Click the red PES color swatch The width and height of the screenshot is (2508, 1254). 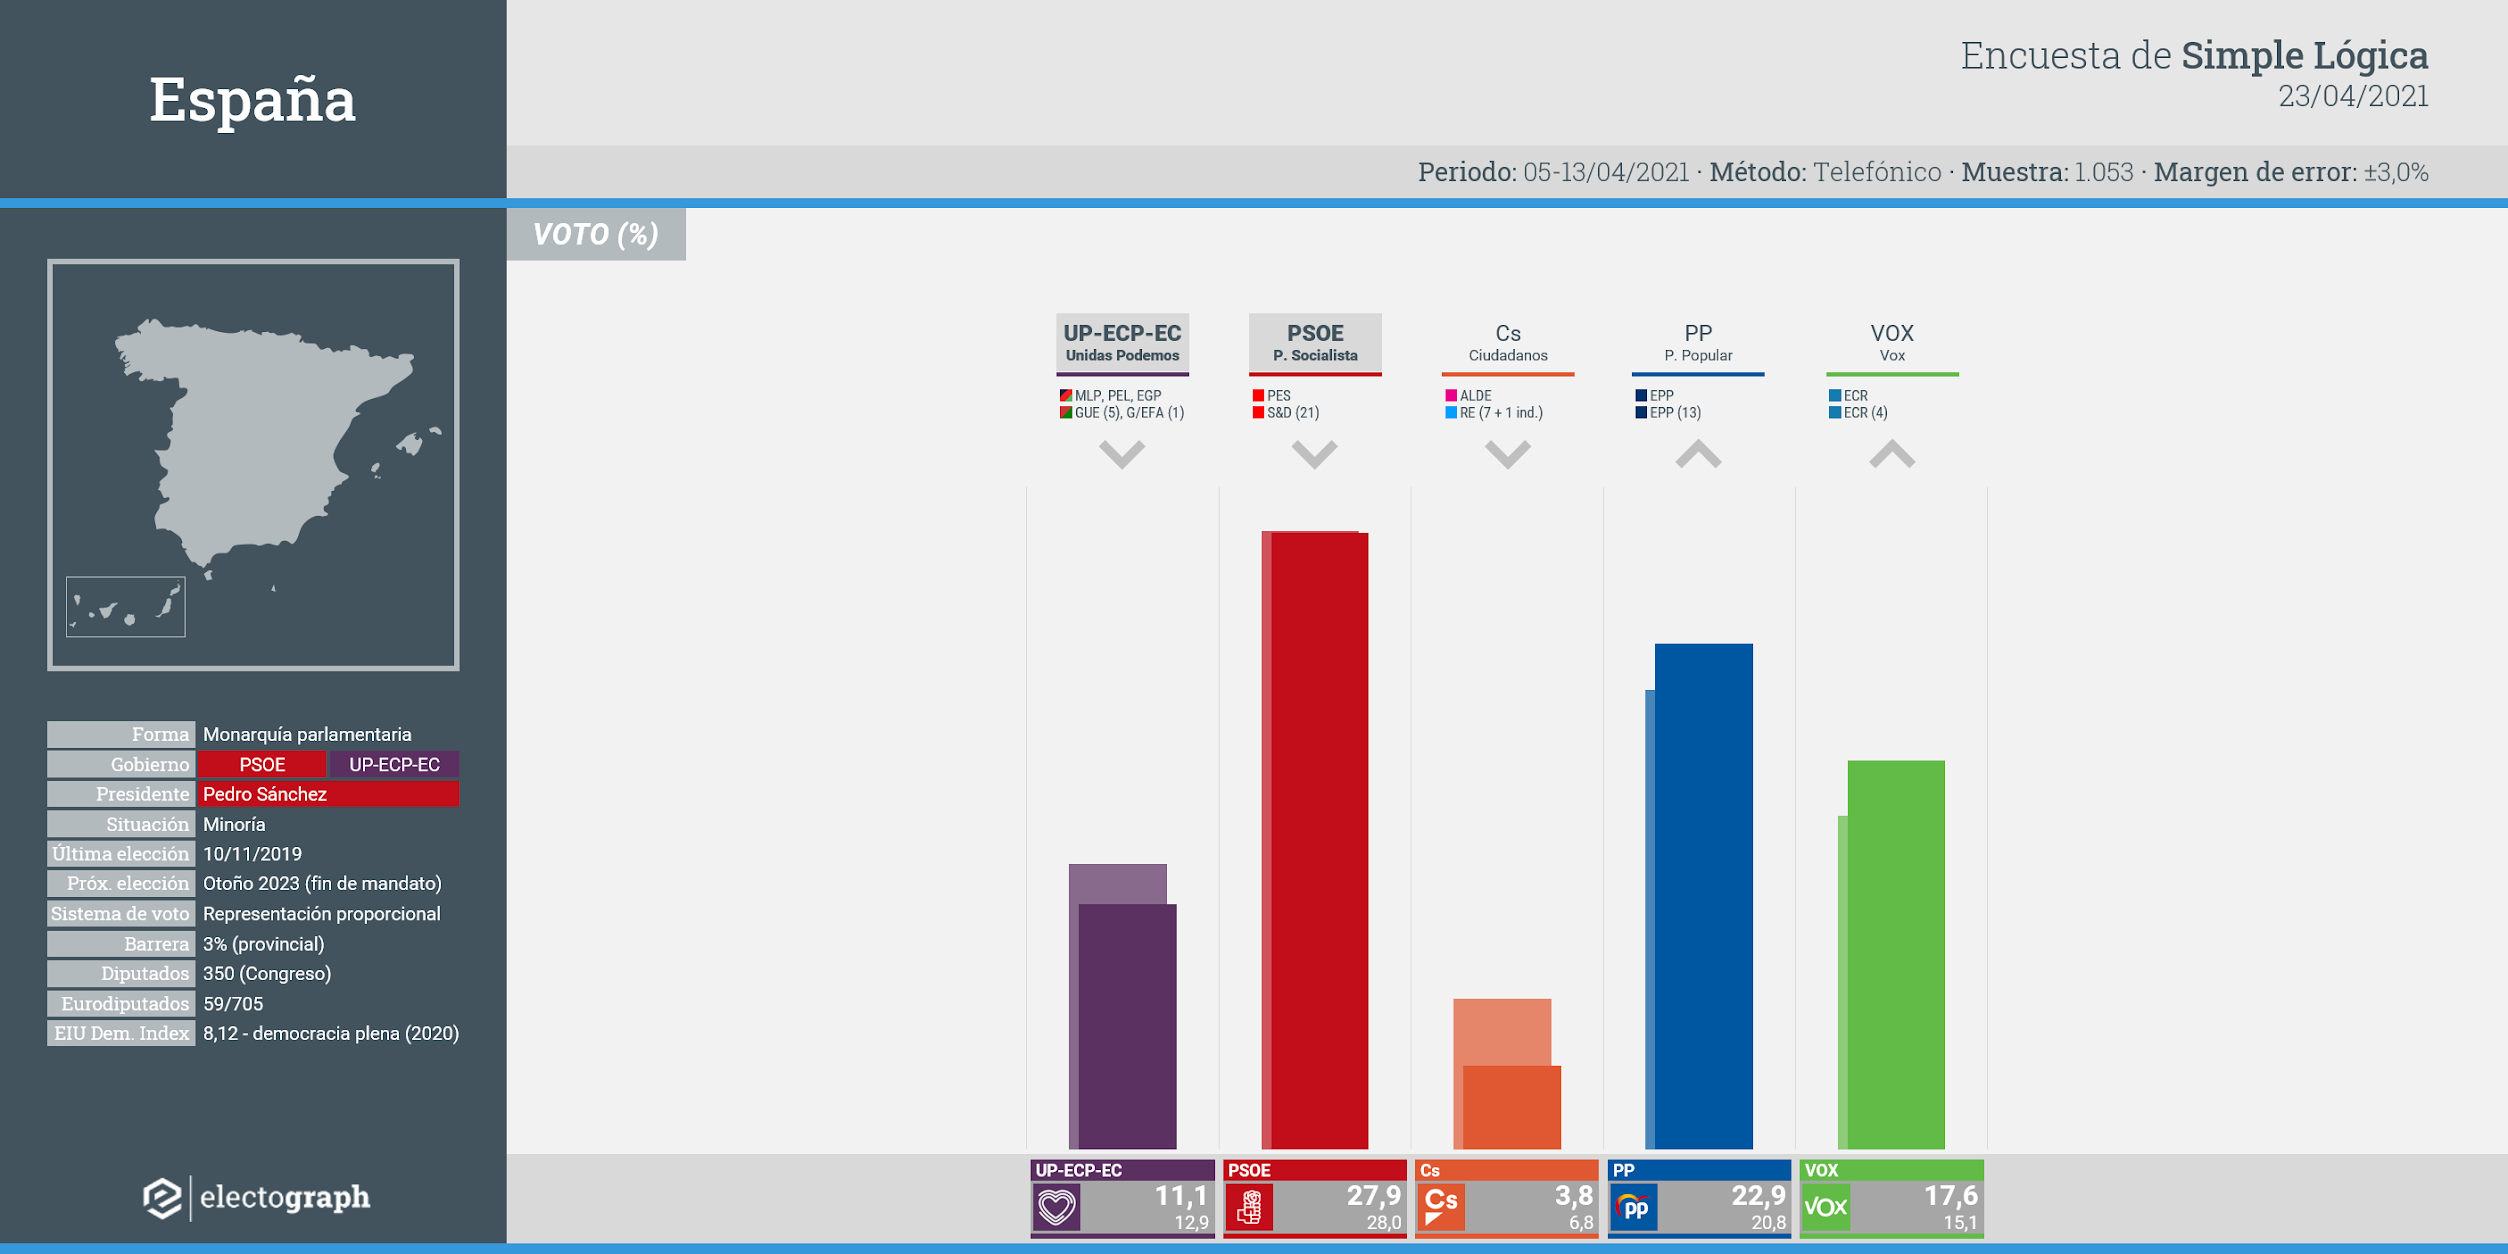tap(1258, 396)
